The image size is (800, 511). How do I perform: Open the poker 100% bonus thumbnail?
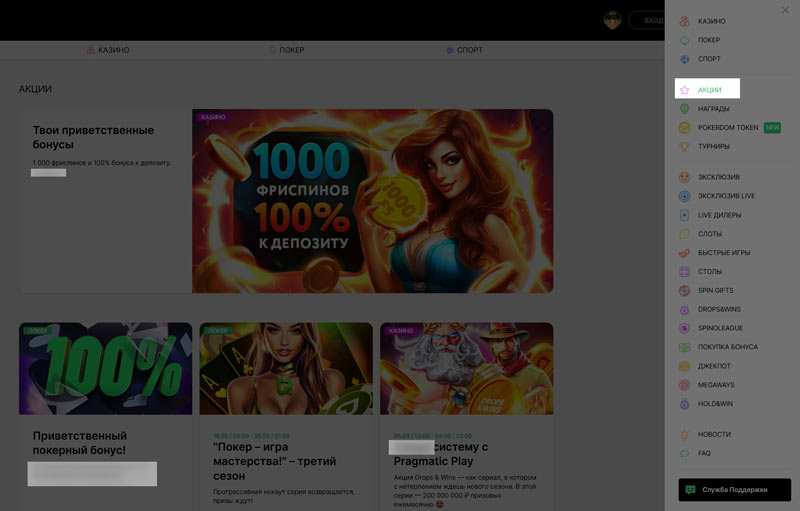point(105,368)
